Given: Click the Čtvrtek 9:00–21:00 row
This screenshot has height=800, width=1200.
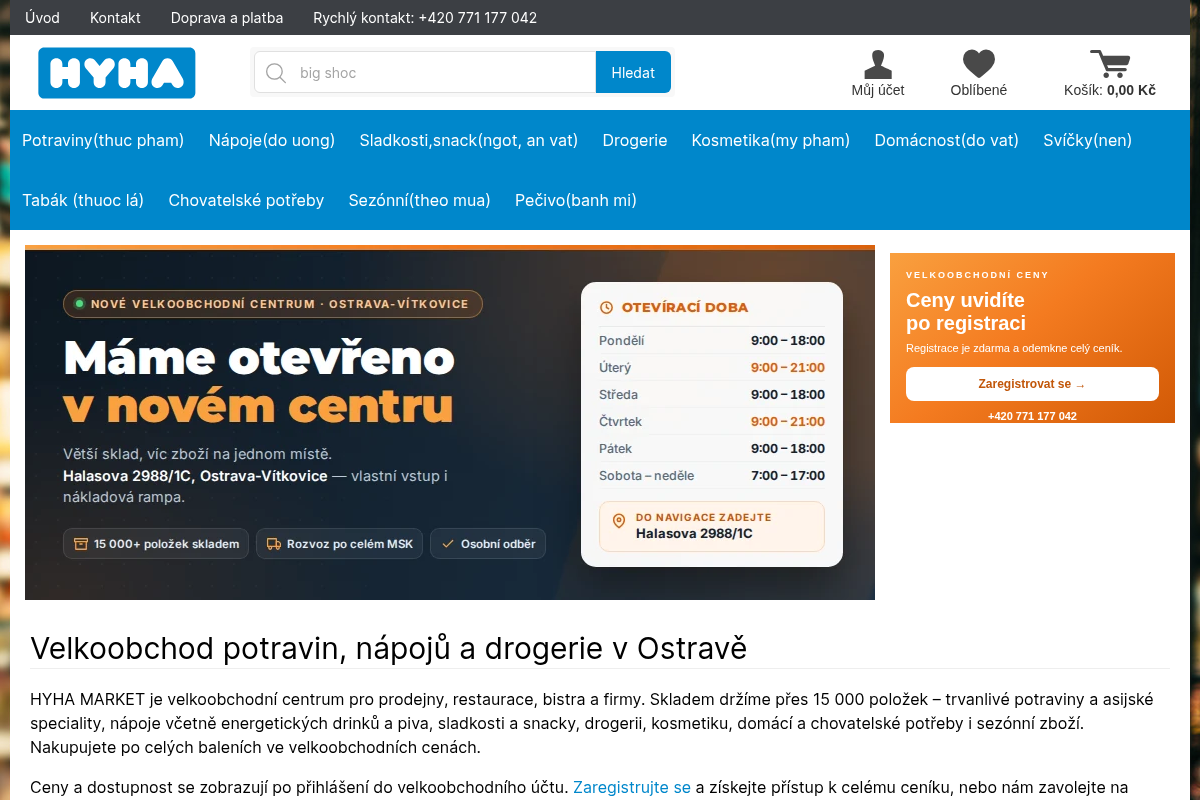Looking at the screenshot, I should [712, 421].
